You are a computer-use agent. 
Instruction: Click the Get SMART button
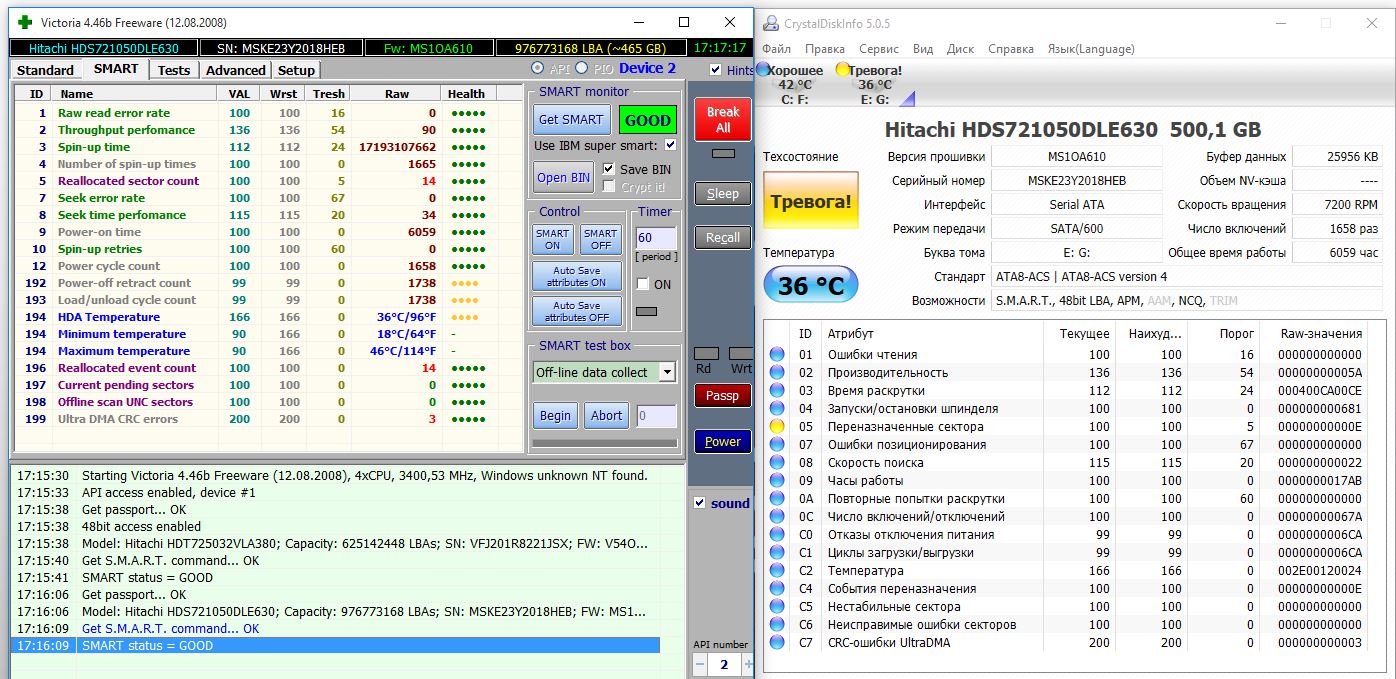(x=571, y=120)
